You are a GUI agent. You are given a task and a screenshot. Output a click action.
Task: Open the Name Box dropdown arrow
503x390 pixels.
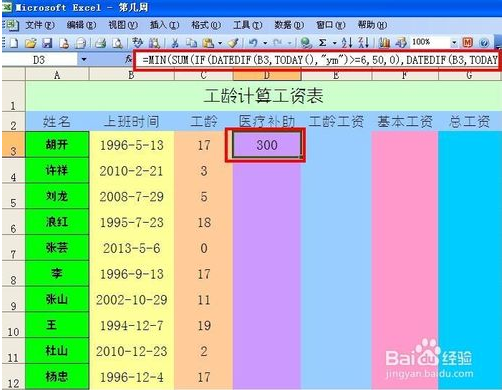click(x=84, y=60)
